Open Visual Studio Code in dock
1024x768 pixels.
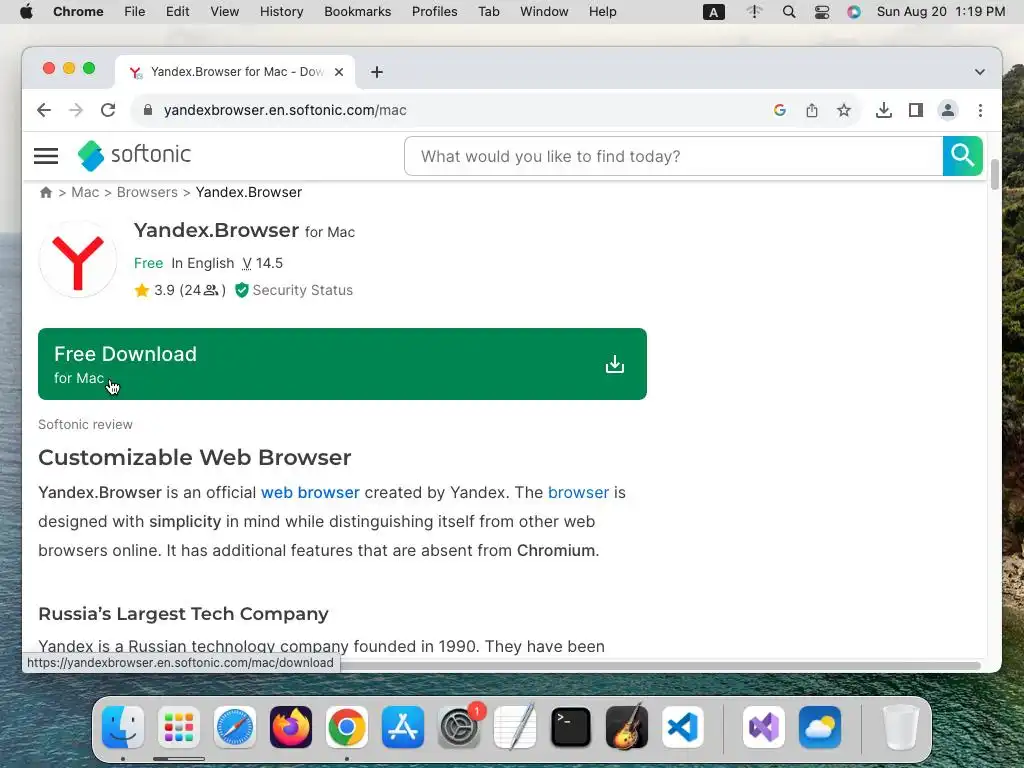click(x=682, y=727)
